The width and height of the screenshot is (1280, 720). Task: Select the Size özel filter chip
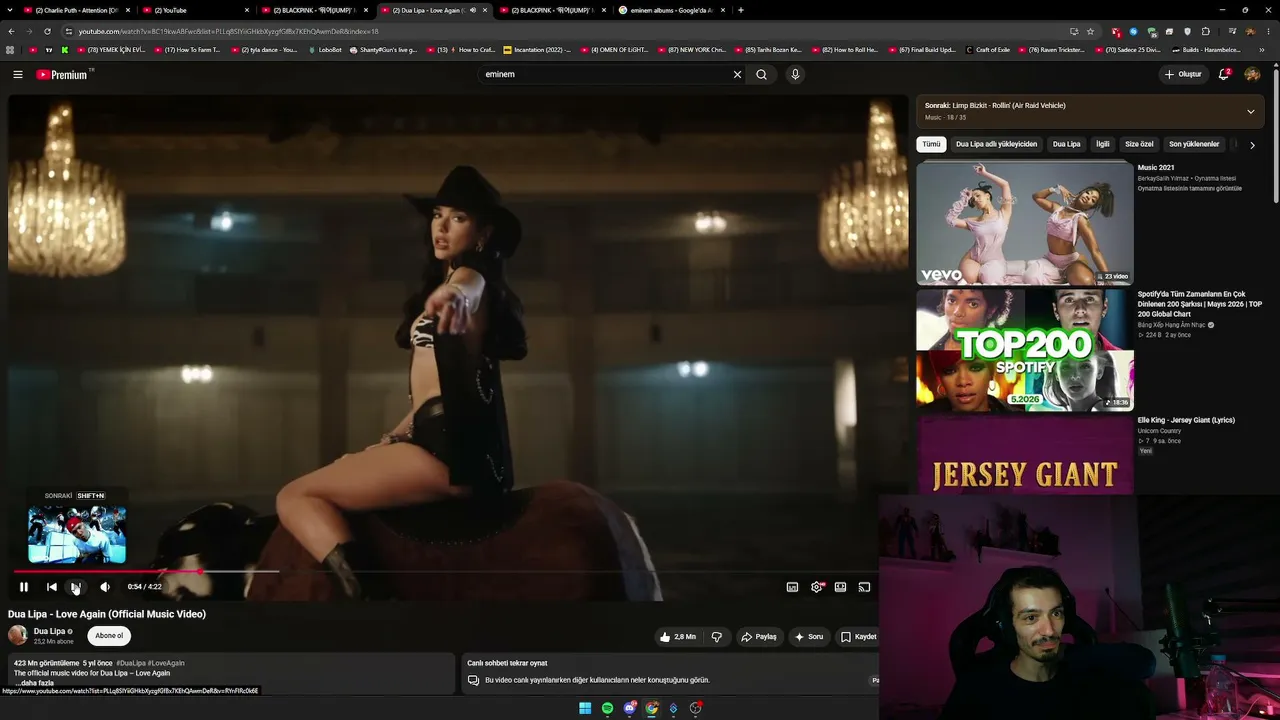click(1139, 144)
